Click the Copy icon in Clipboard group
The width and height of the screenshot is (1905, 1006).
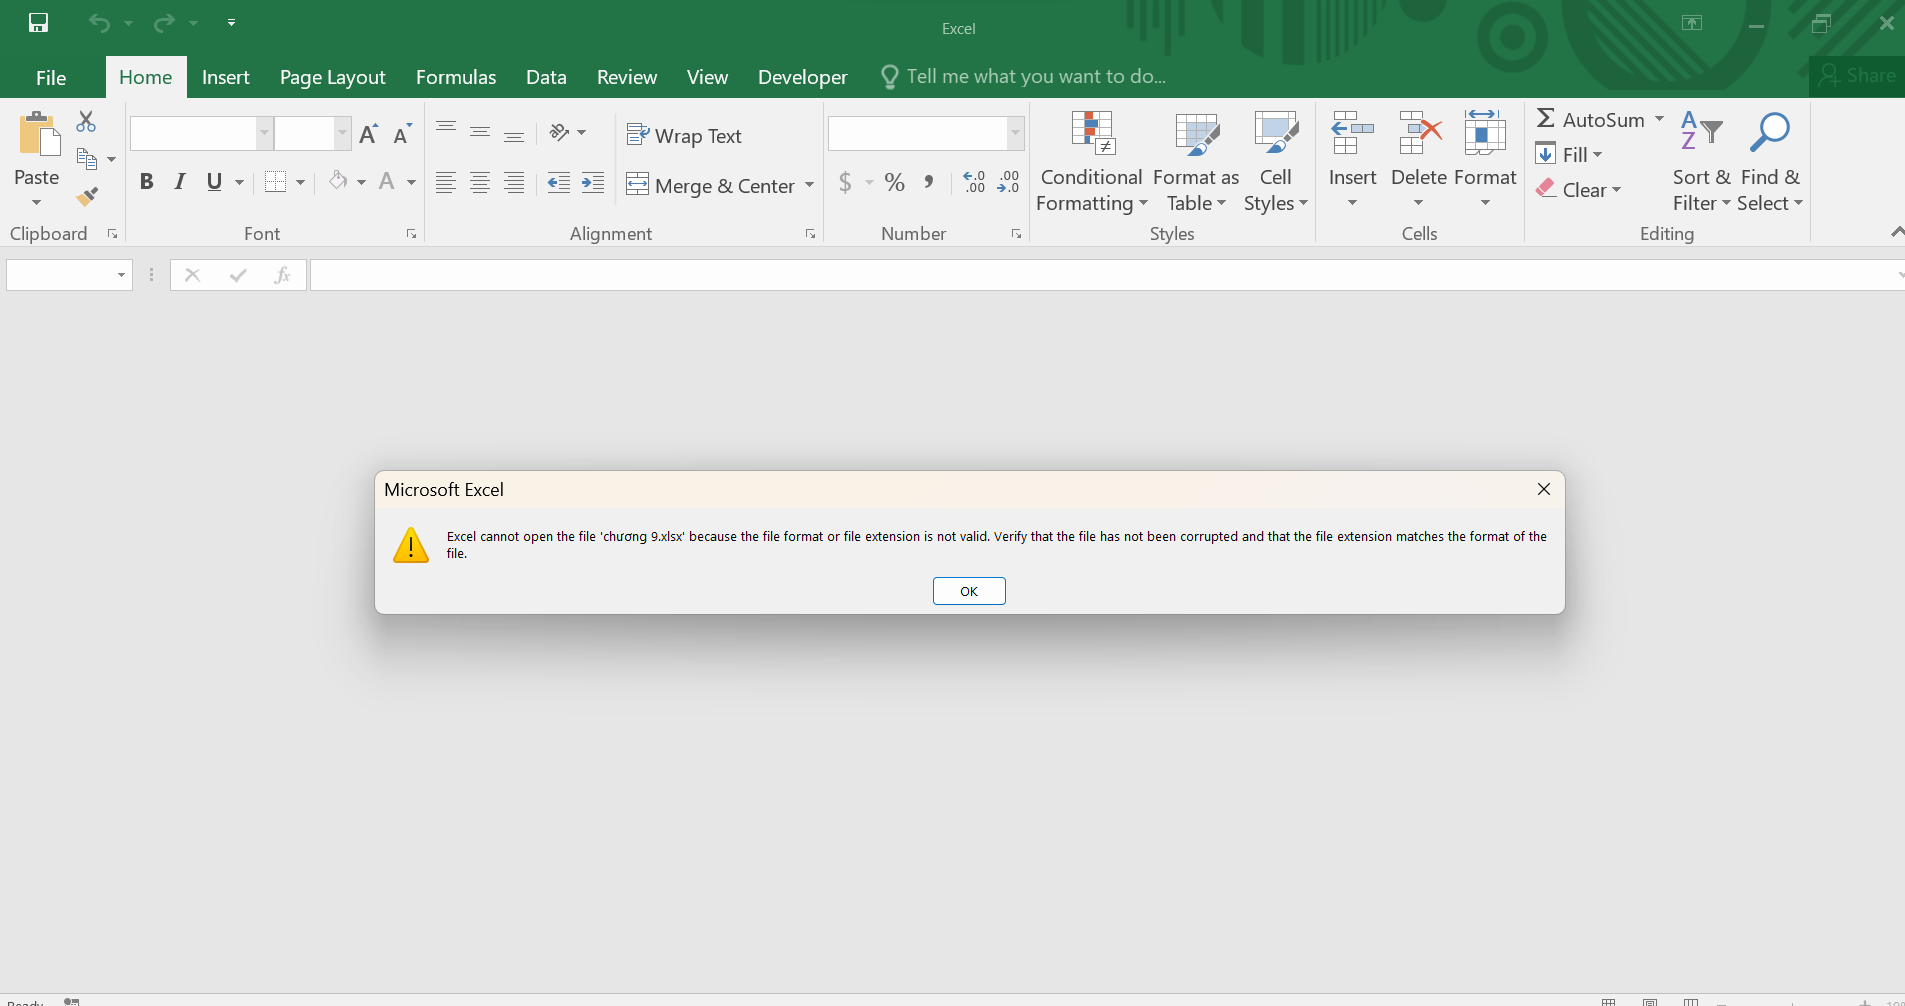[87, 158]
